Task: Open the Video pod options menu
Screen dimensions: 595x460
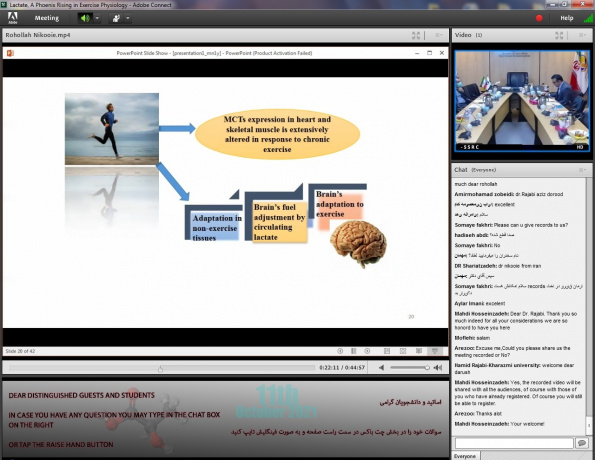Action: pyautogui.click(x=582, y=35)
